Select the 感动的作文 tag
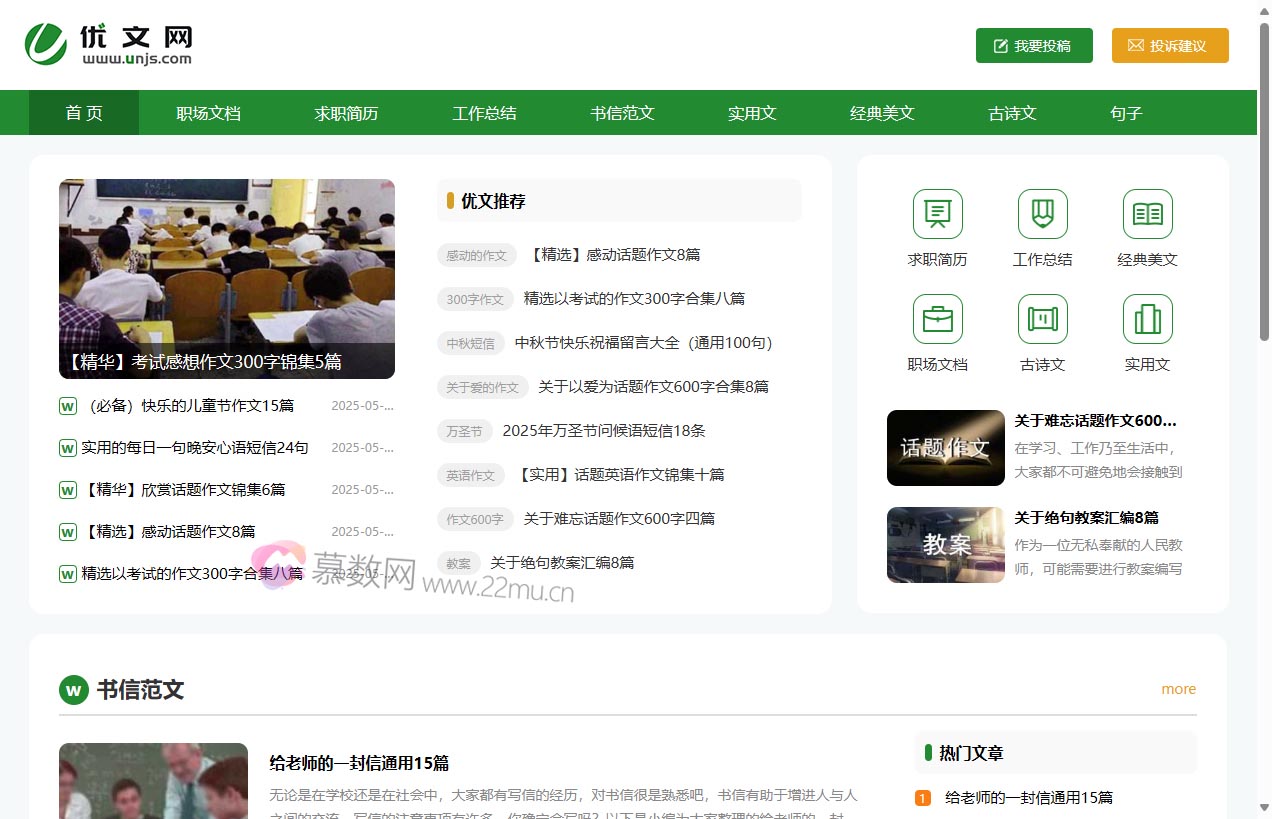The width and height of the screenshot is (1272, 819). (475, 255)
